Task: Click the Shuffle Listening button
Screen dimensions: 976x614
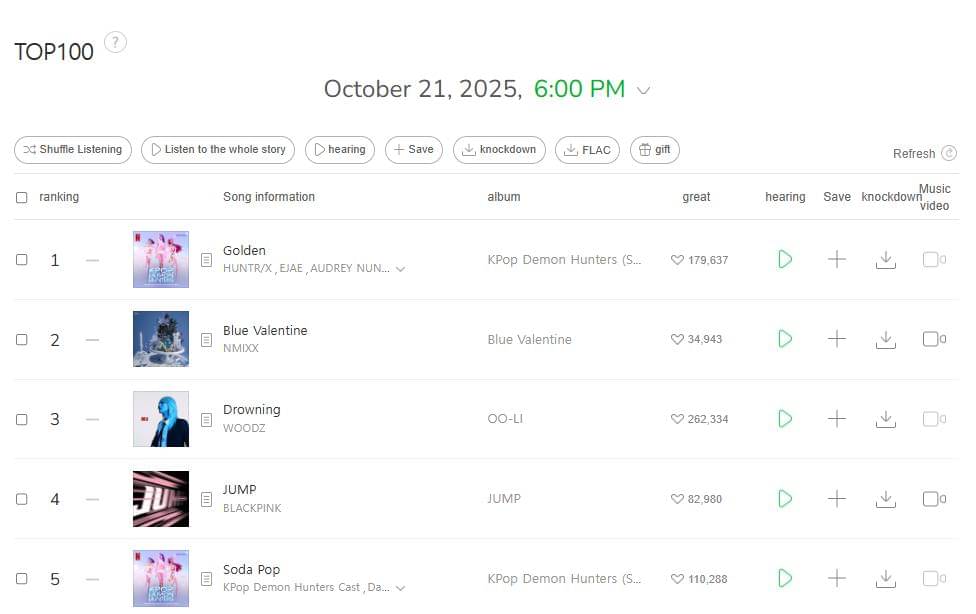Action: (73, 150)
